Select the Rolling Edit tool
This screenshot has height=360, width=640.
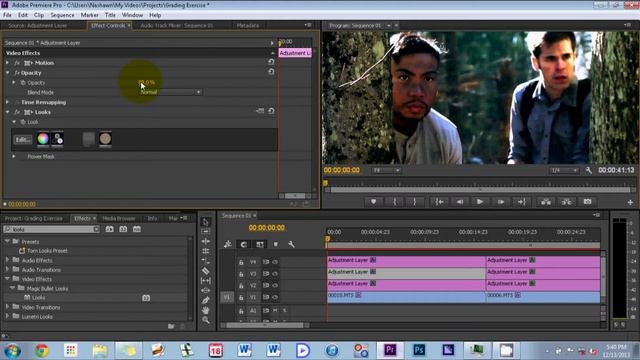[x=206, y=251]
